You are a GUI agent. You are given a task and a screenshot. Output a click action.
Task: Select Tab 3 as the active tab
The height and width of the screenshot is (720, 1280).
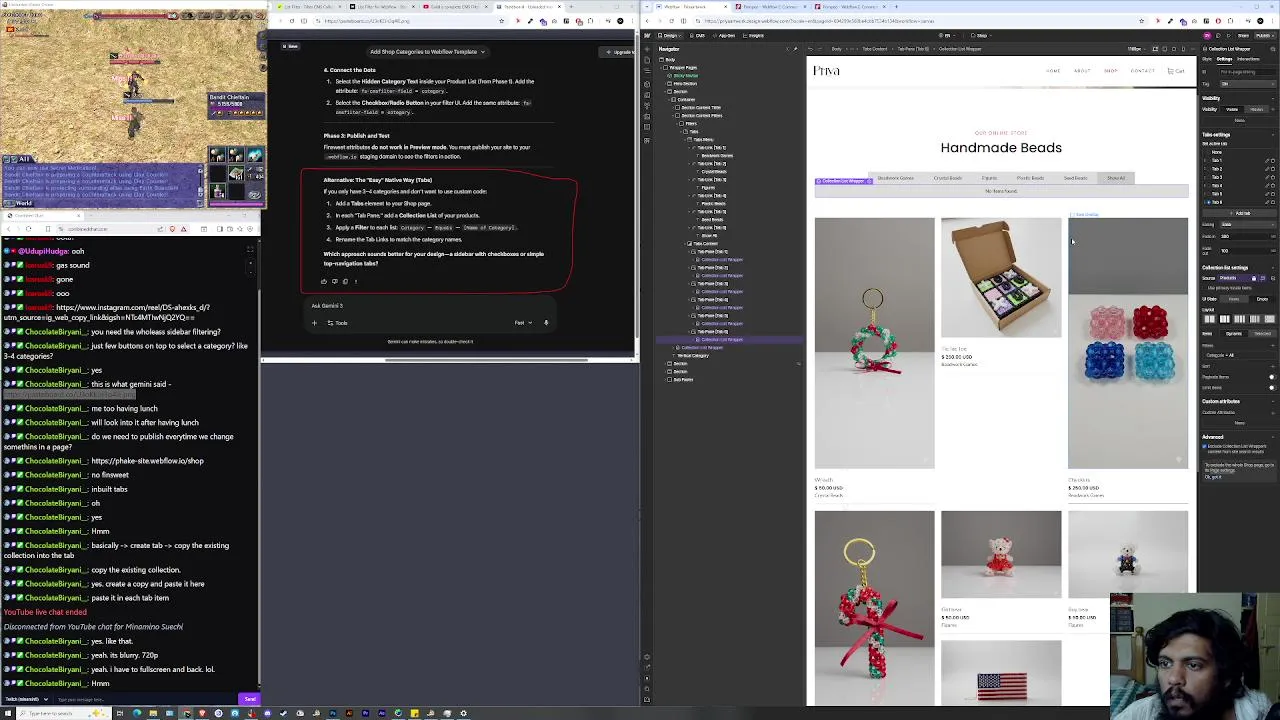click(x=1216, y=177)
